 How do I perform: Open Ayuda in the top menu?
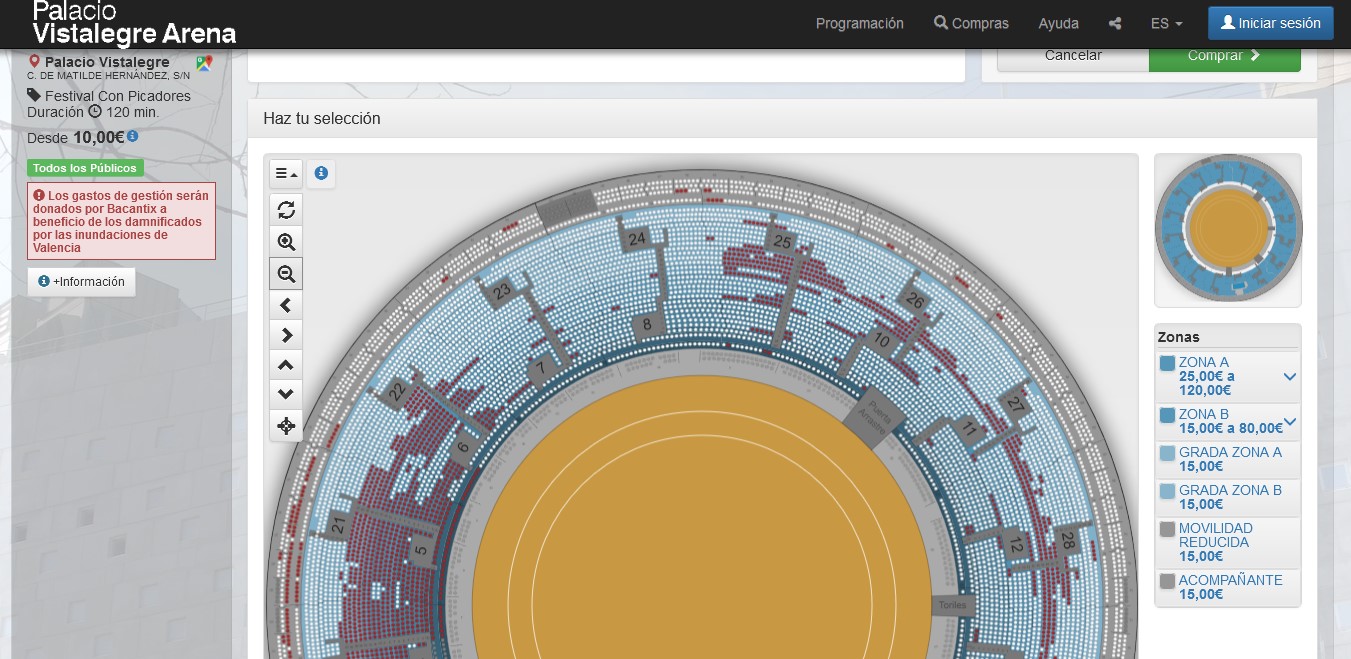(1058, 23)
